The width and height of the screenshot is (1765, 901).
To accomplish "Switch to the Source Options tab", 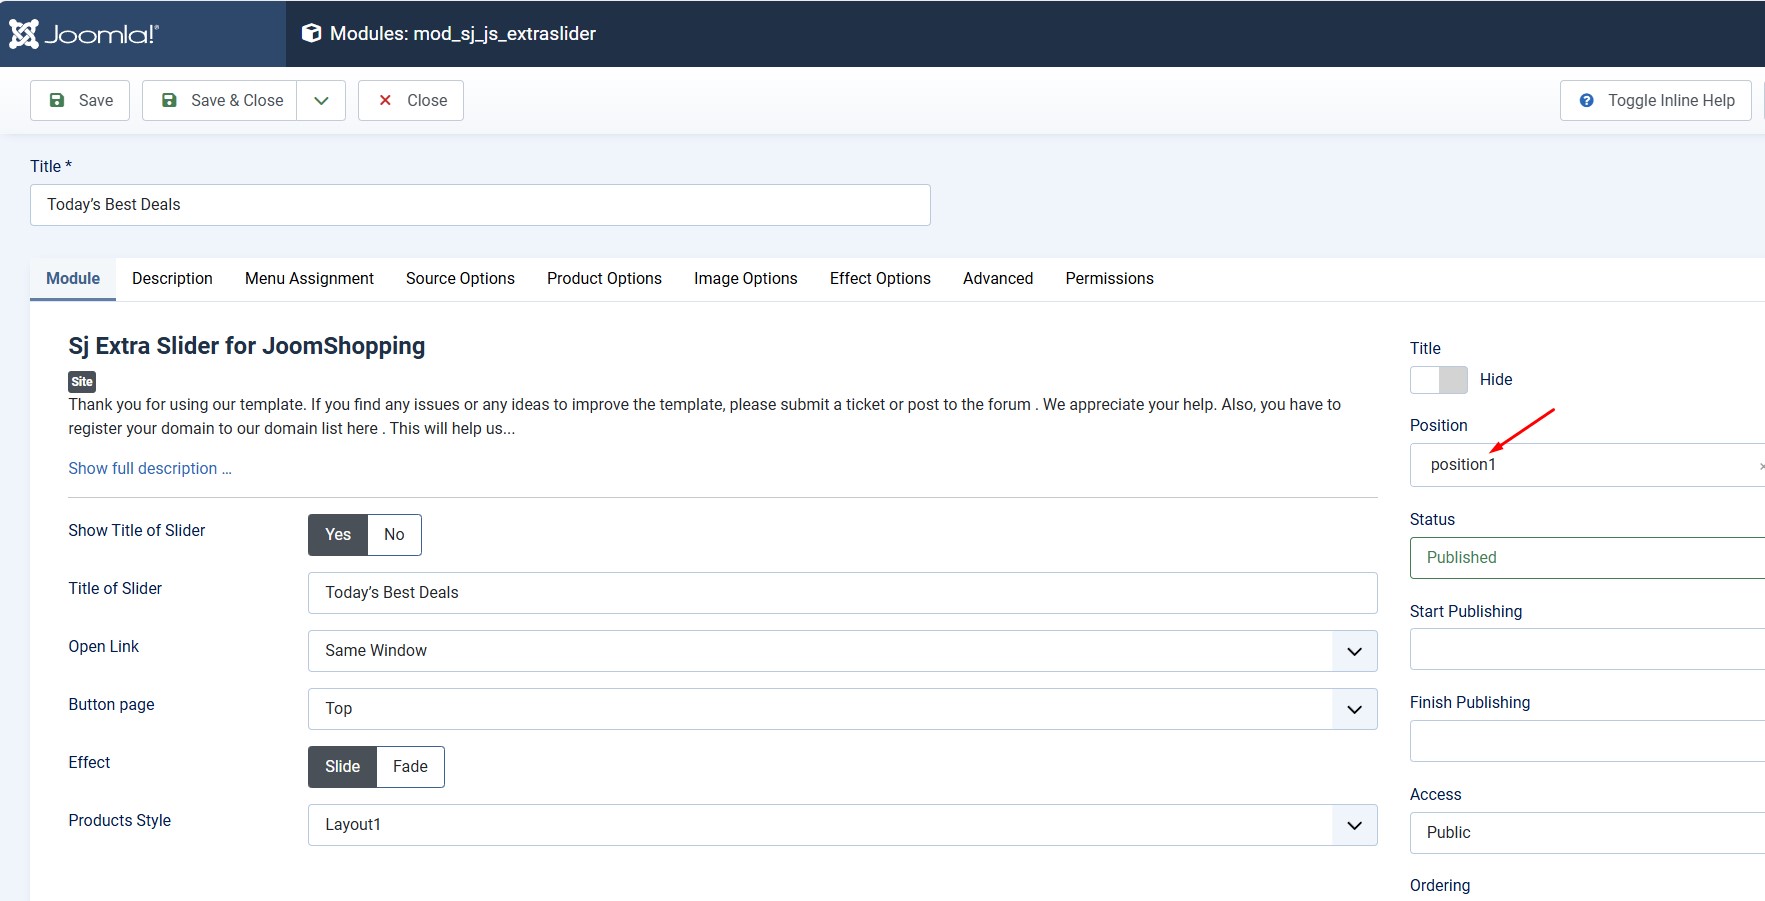I will tap(460, 279).
